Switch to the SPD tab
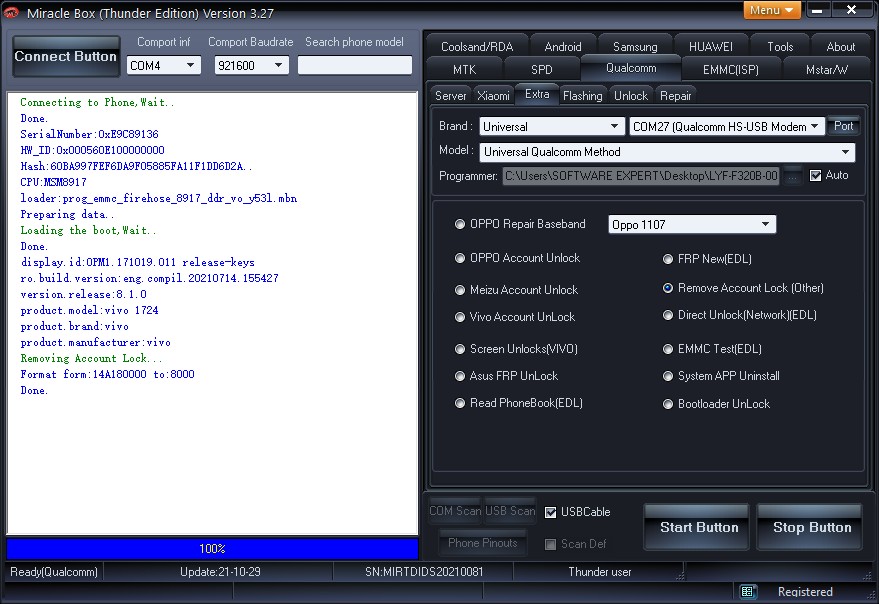The width and height of the screenshot is (879, 604). (x=542, y=70)
